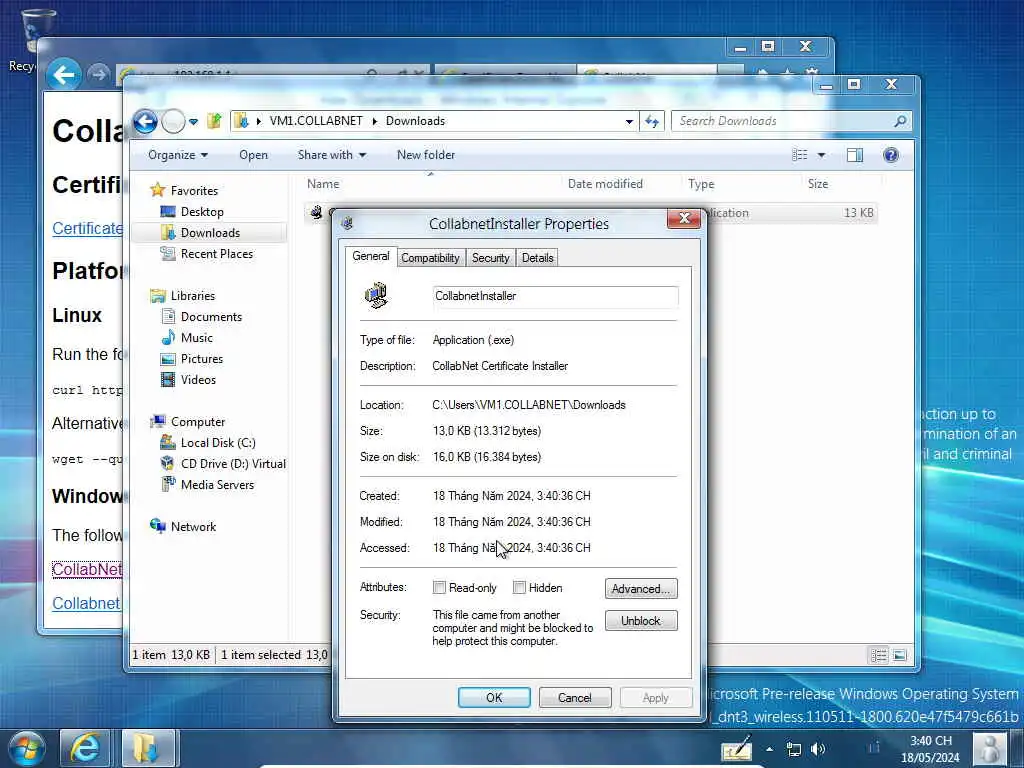Click the search magnifier icon
The width and height of the screenshot is (1024, 768).
click(x=900, y=121)
